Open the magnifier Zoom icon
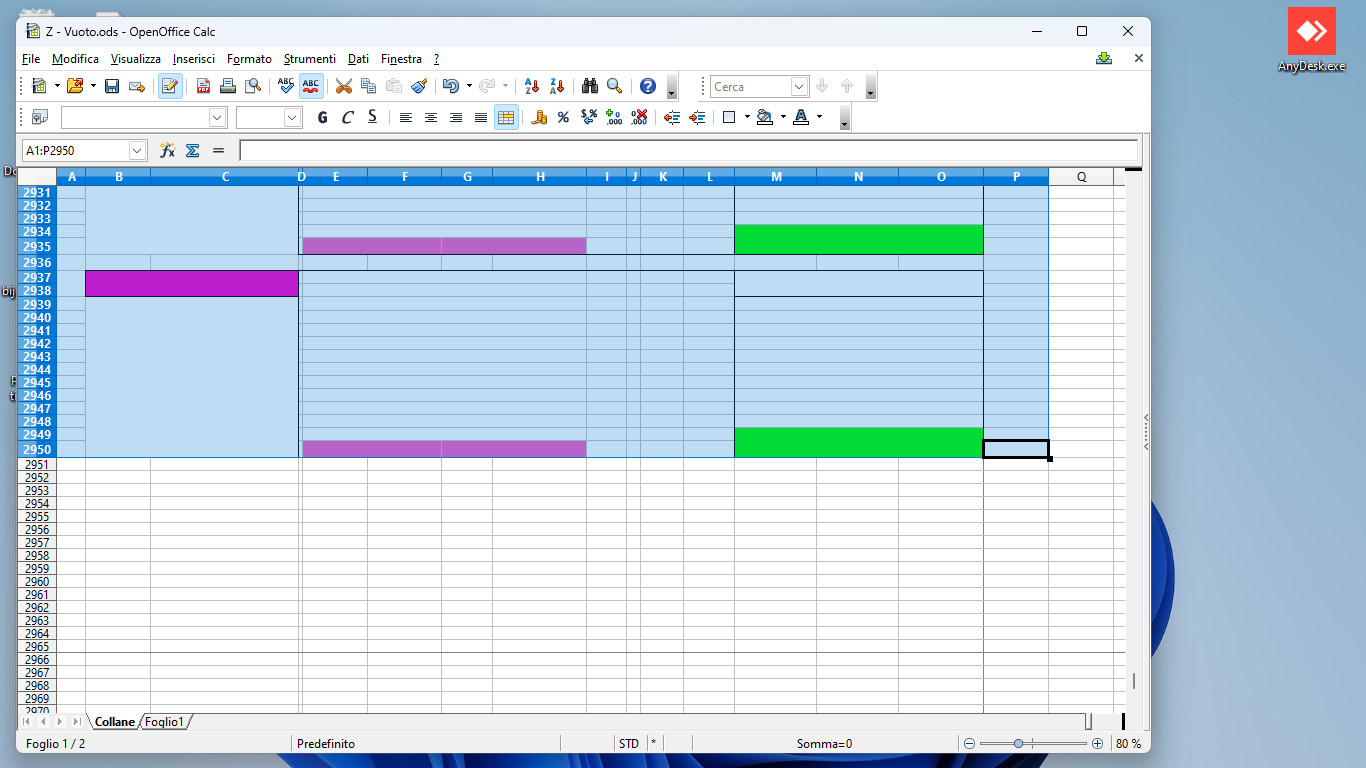This screenshot has height=768, width=1366. pyautogui.click(x=615, y=86)
